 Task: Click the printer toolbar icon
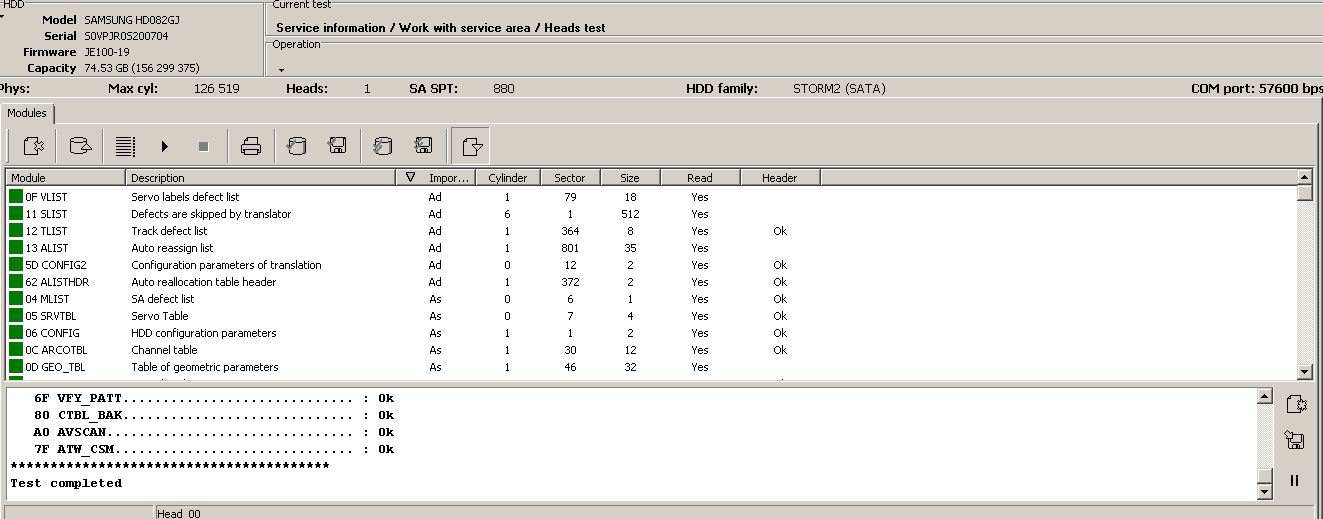click(x=251, y=147)
